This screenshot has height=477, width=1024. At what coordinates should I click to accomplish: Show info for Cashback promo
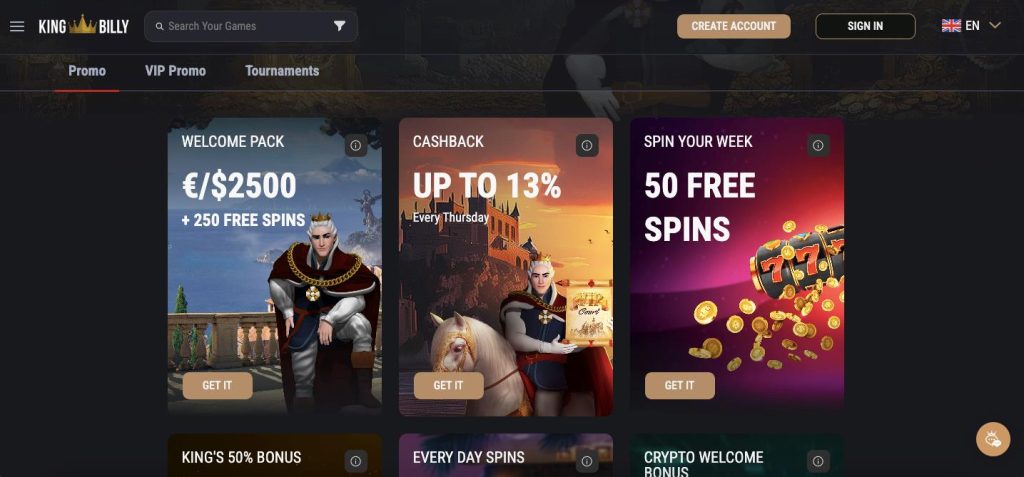pos(587,146)
